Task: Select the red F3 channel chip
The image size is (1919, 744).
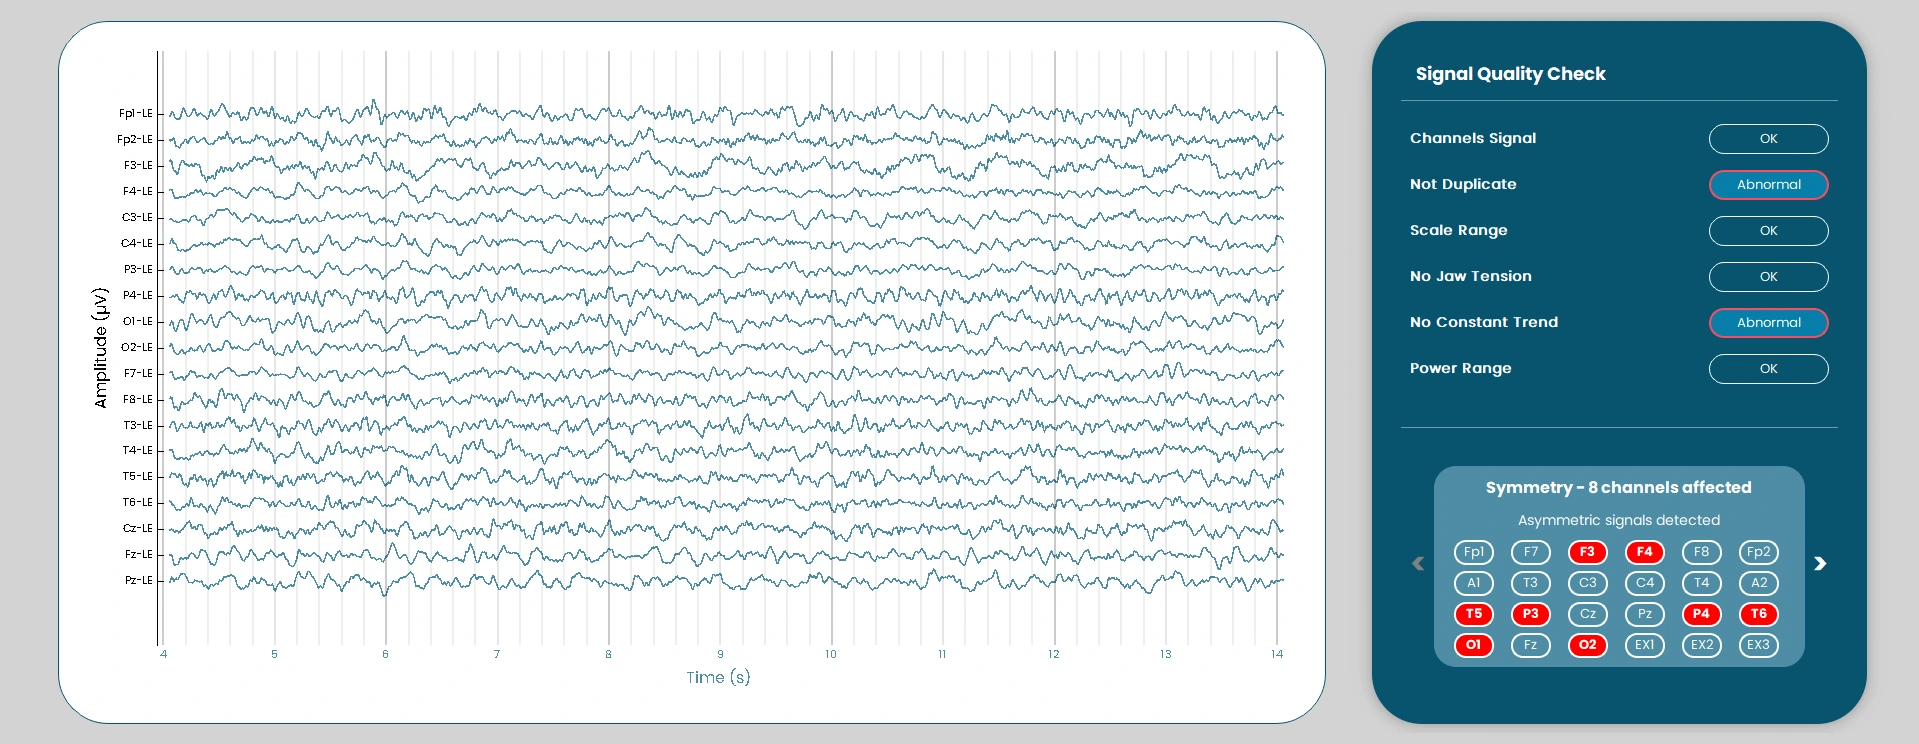Action: (x=1587, y=552)
